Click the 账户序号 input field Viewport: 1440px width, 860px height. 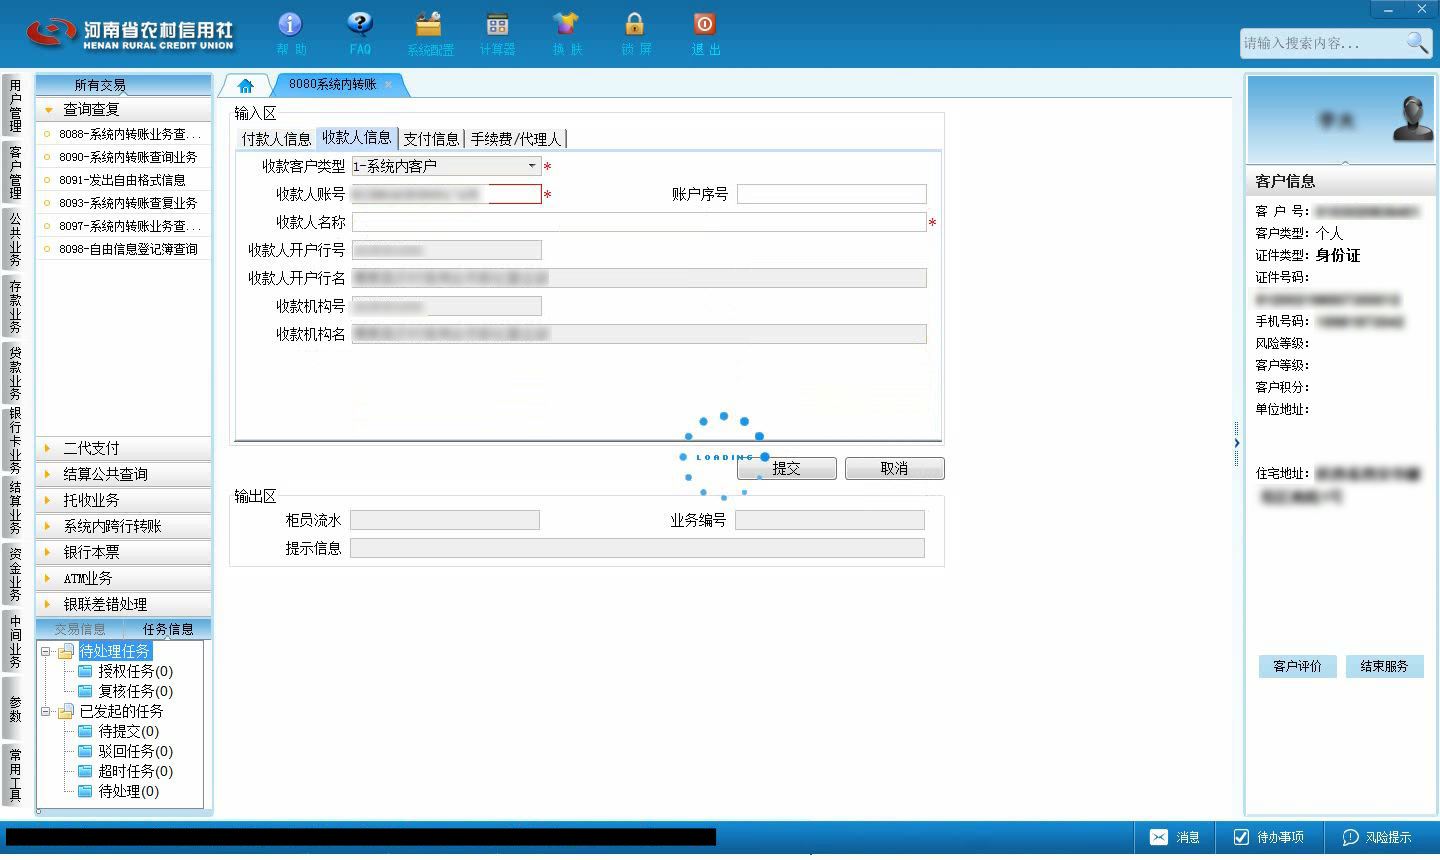coord(832,194)
